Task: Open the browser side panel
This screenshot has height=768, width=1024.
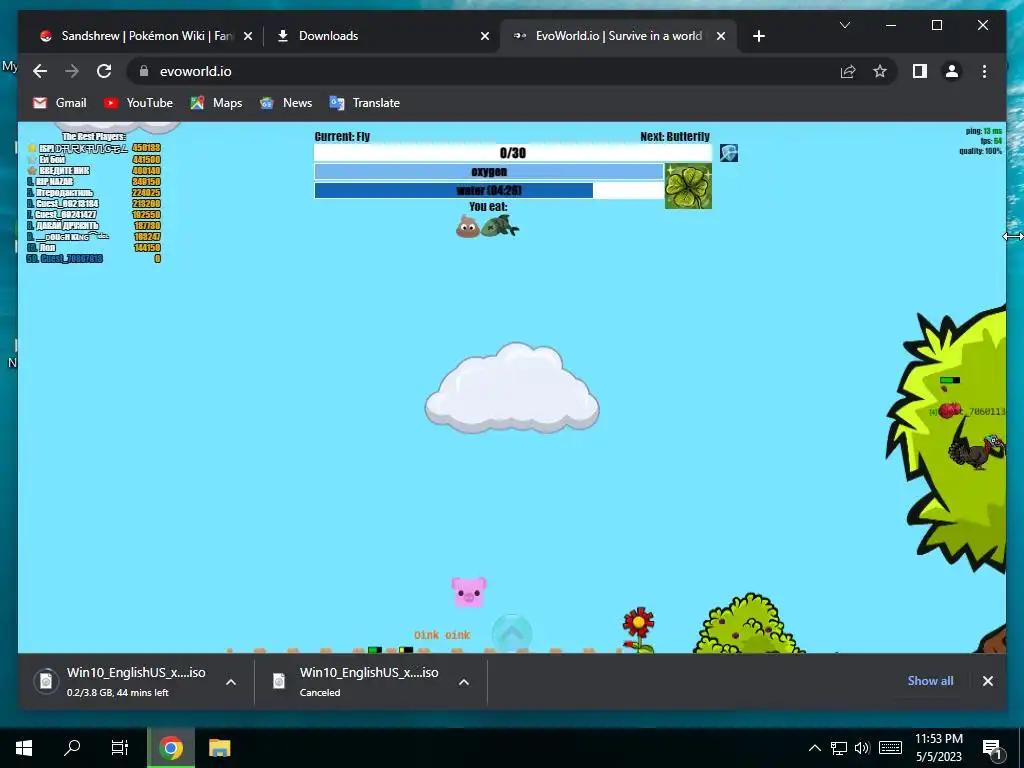Action: (920, 71)
